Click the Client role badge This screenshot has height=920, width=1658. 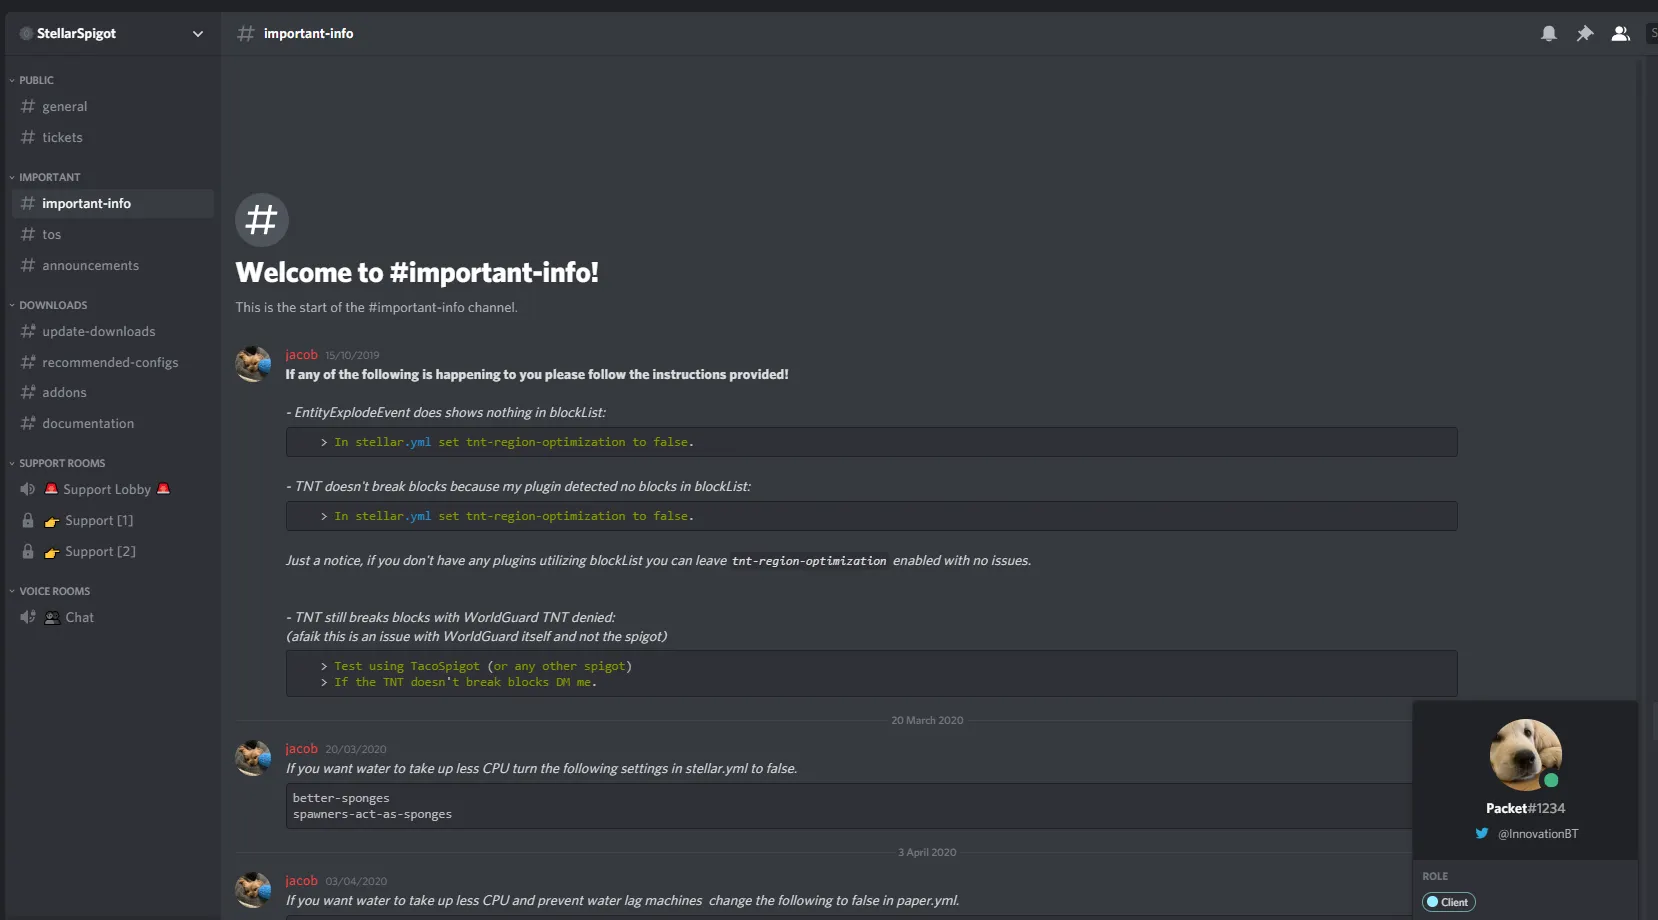[x=1449, y=902]
